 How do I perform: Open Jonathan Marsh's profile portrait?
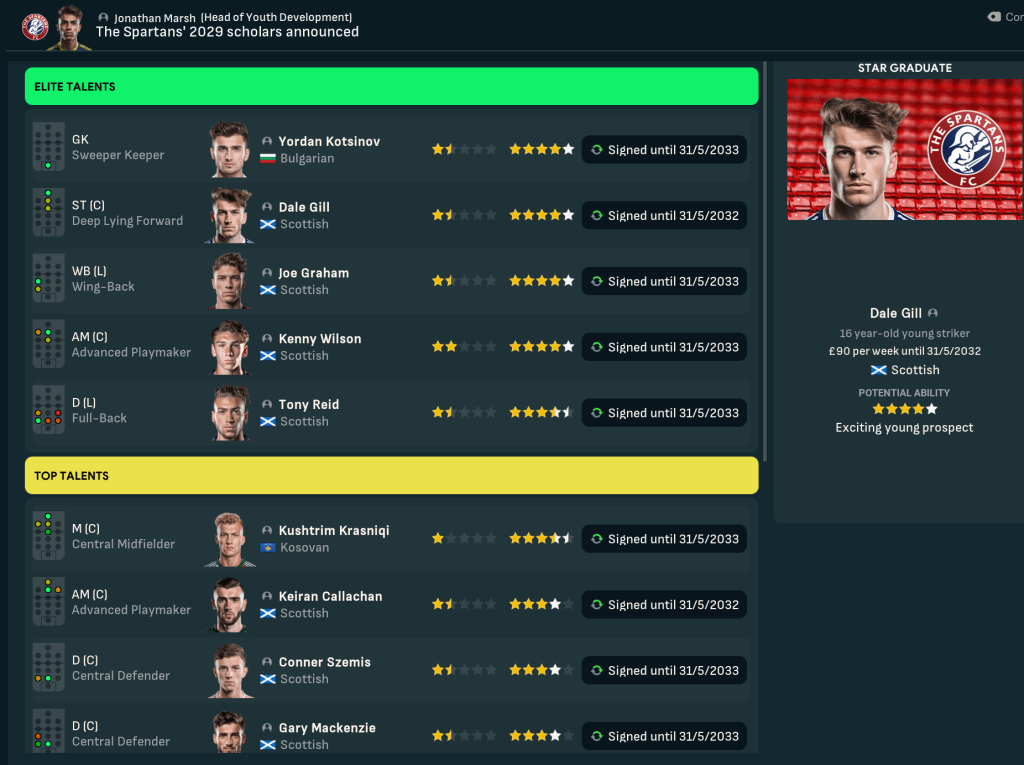point(68,26)
